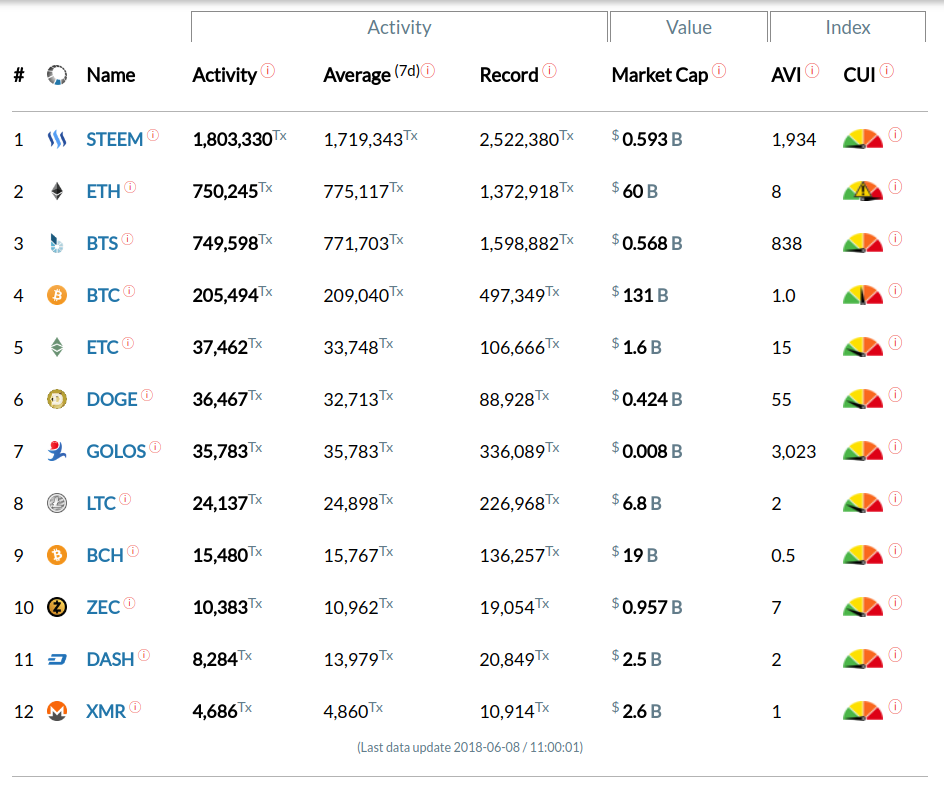Sort by the AVI column header
Viewport: 944px width, 796px height.
786,75
